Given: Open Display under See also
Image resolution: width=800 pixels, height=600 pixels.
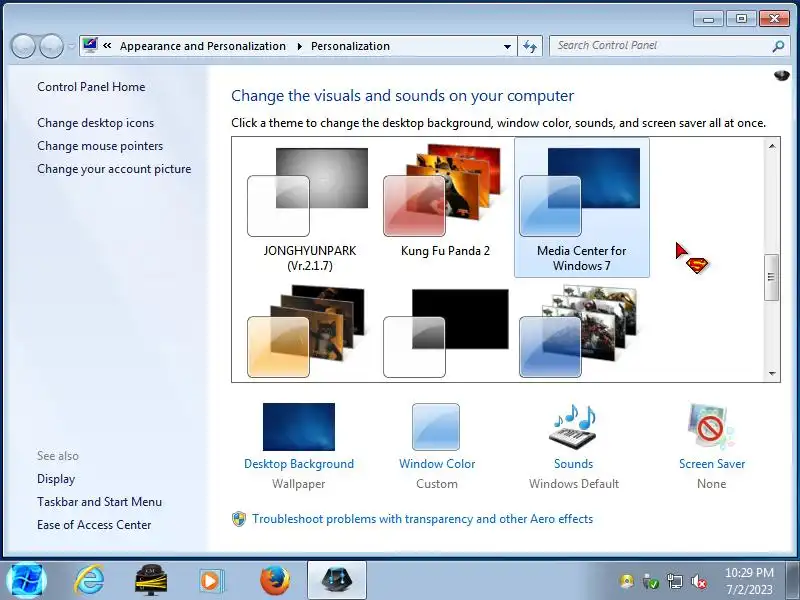Looking at the screenshot, I should 56,479.
